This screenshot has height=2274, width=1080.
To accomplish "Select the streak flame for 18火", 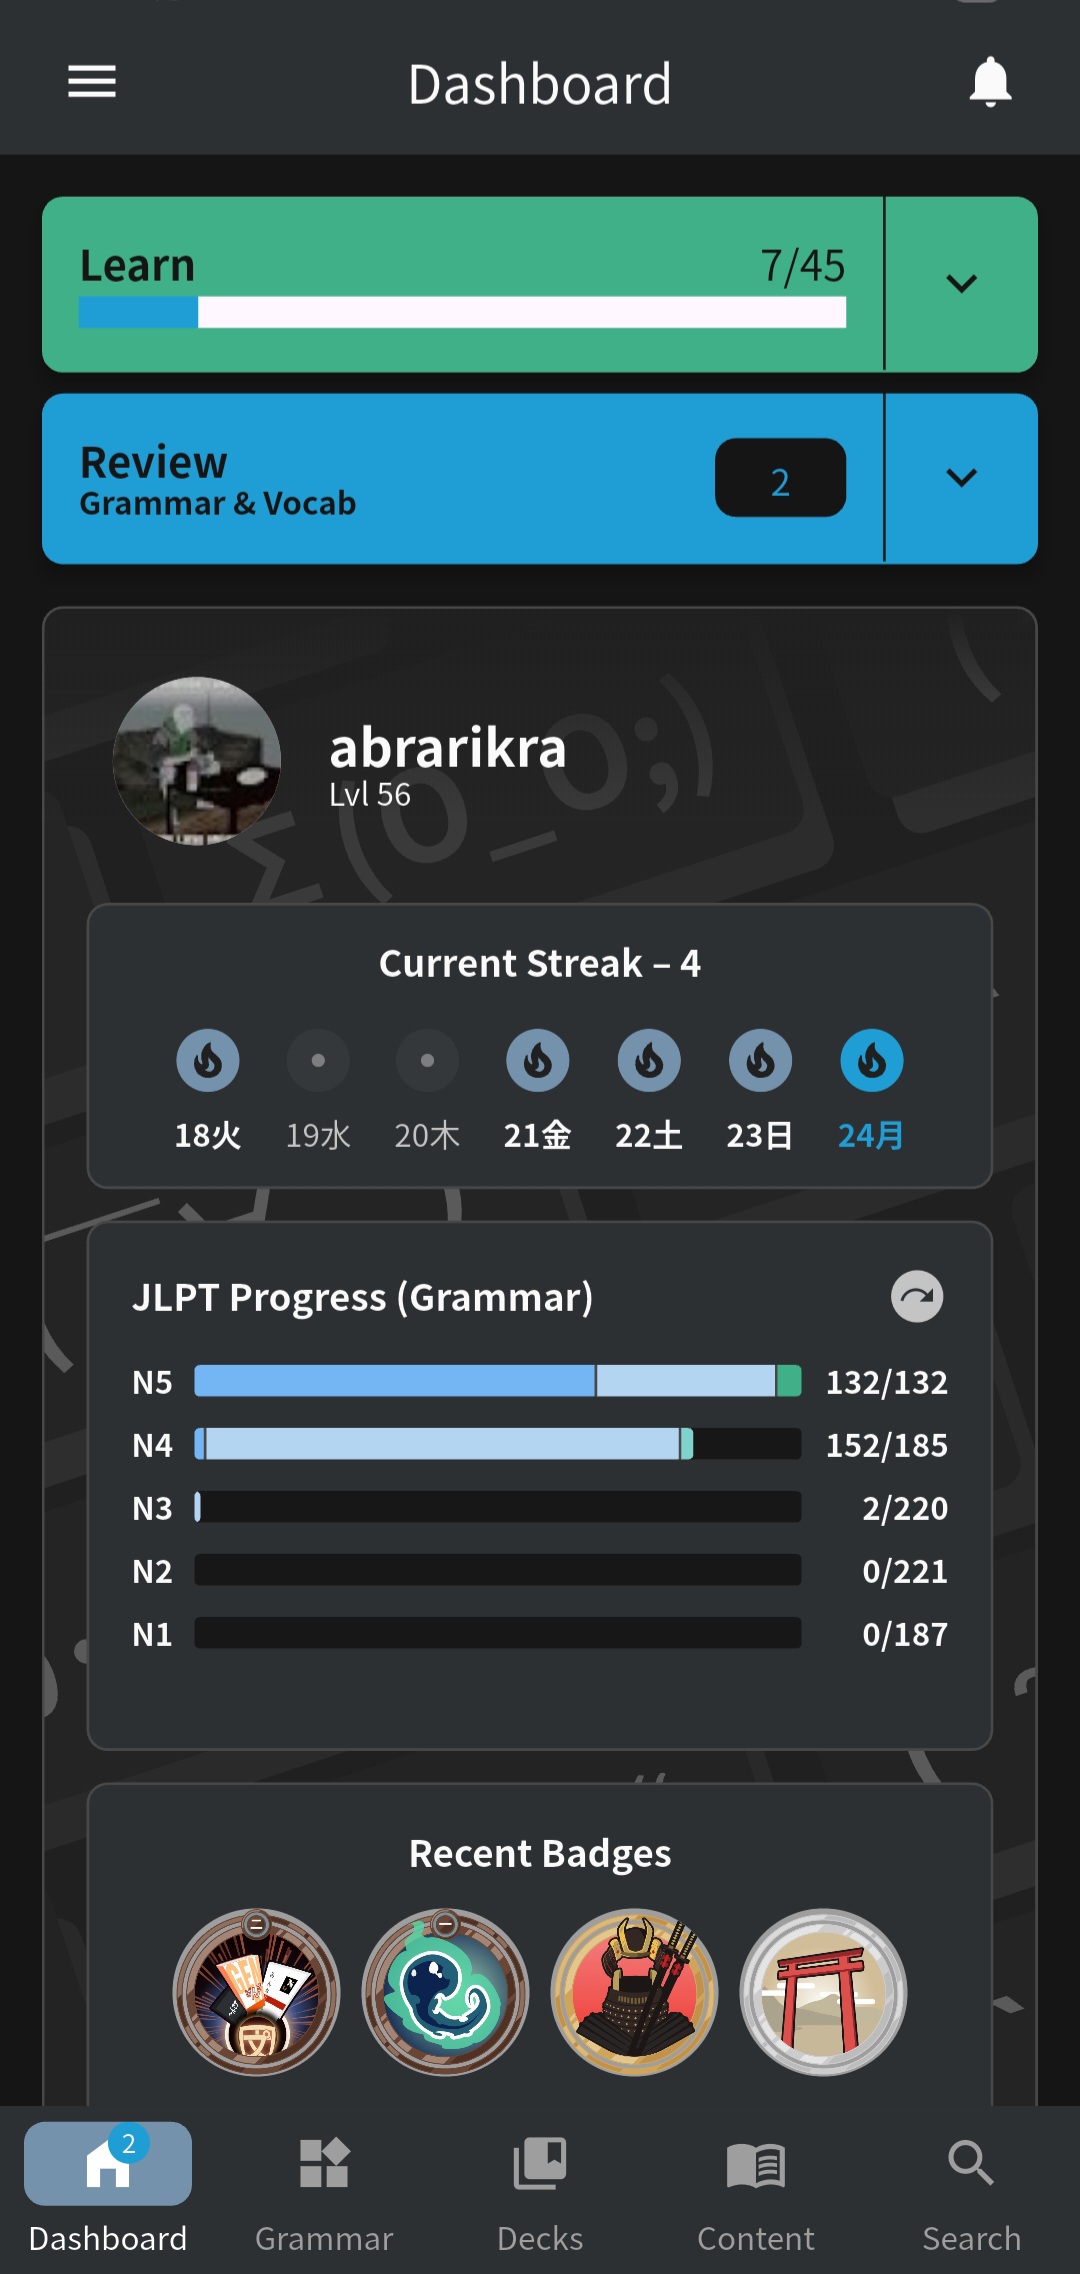I will pos(208,1060).
